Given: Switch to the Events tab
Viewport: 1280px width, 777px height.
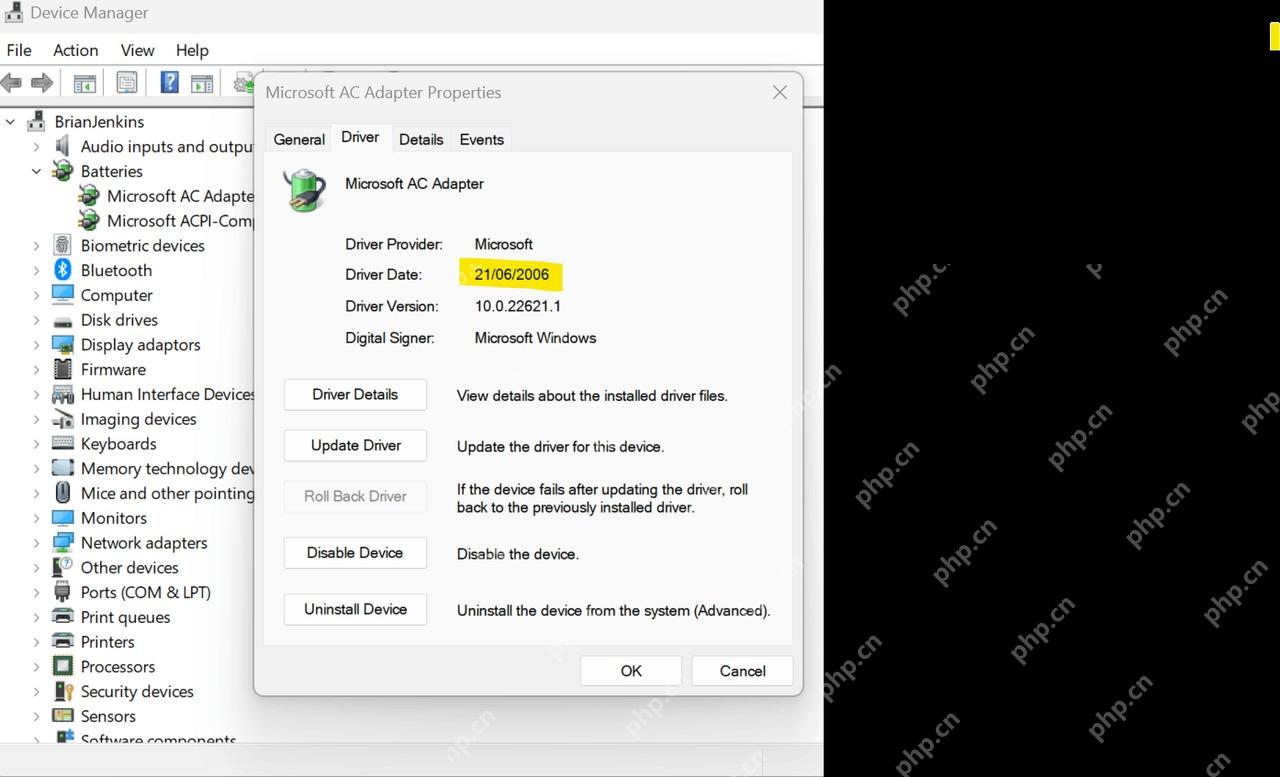Looking at the screenshot, I should [482, 140].
